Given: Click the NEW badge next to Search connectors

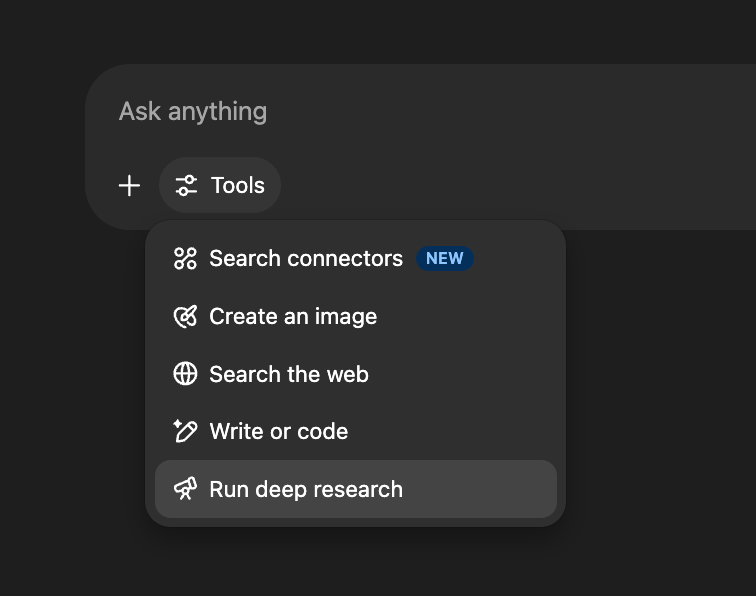Looking at the screenshot, I should pos(444,259).
